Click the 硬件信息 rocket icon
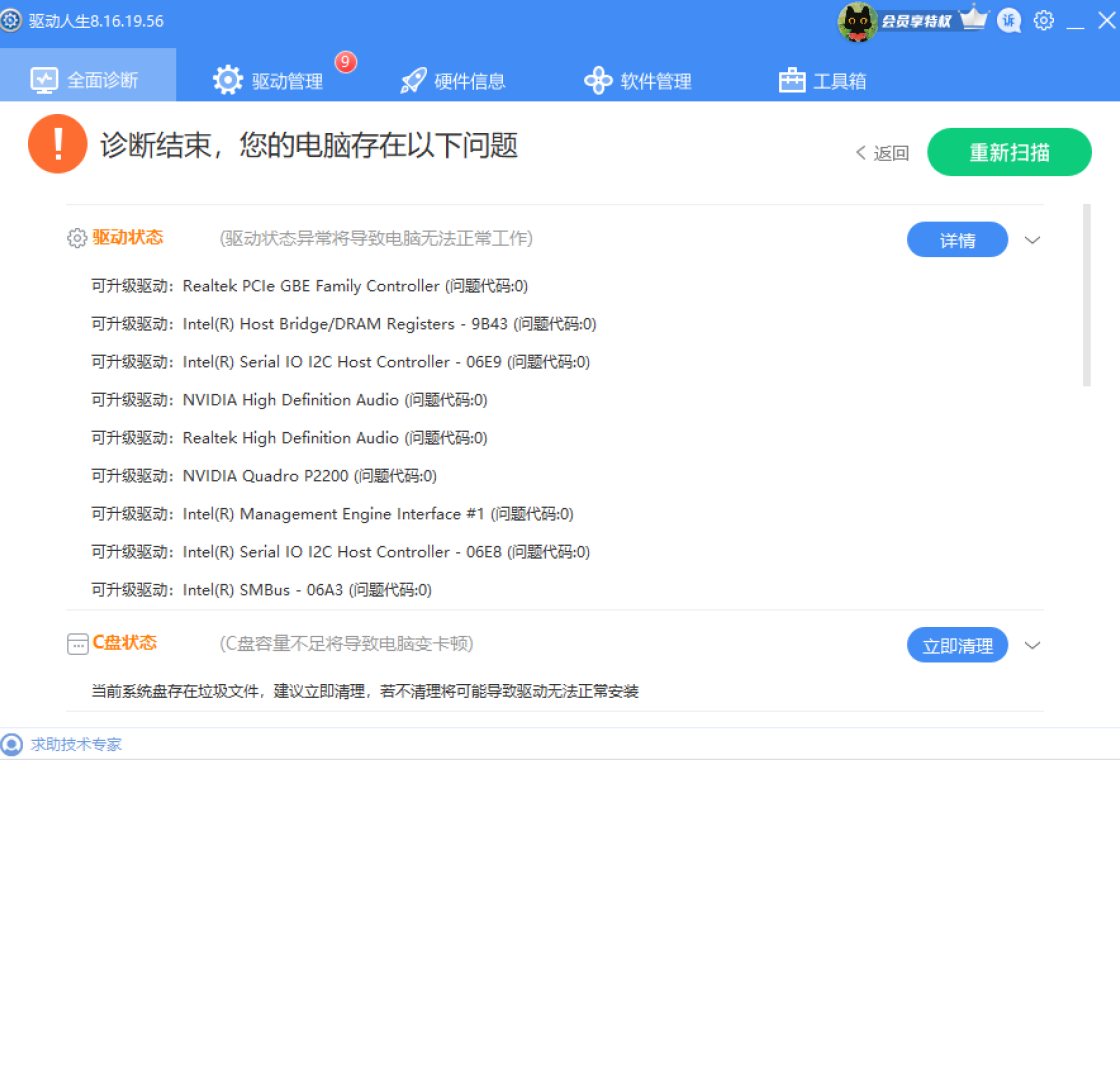 [x=413, y=80]
